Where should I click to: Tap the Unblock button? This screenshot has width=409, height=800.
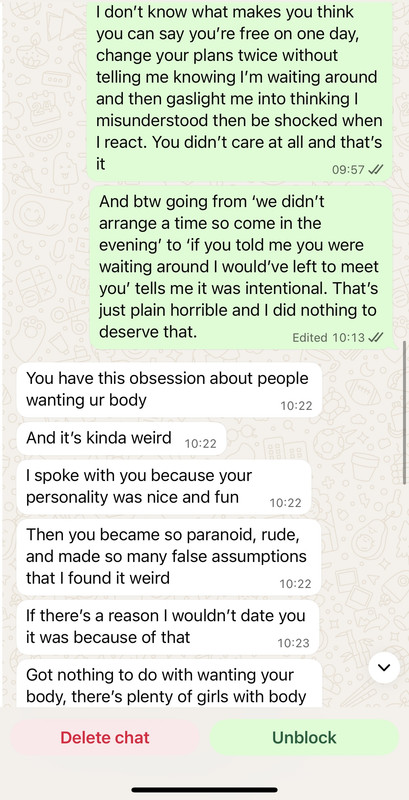[304, 737]
